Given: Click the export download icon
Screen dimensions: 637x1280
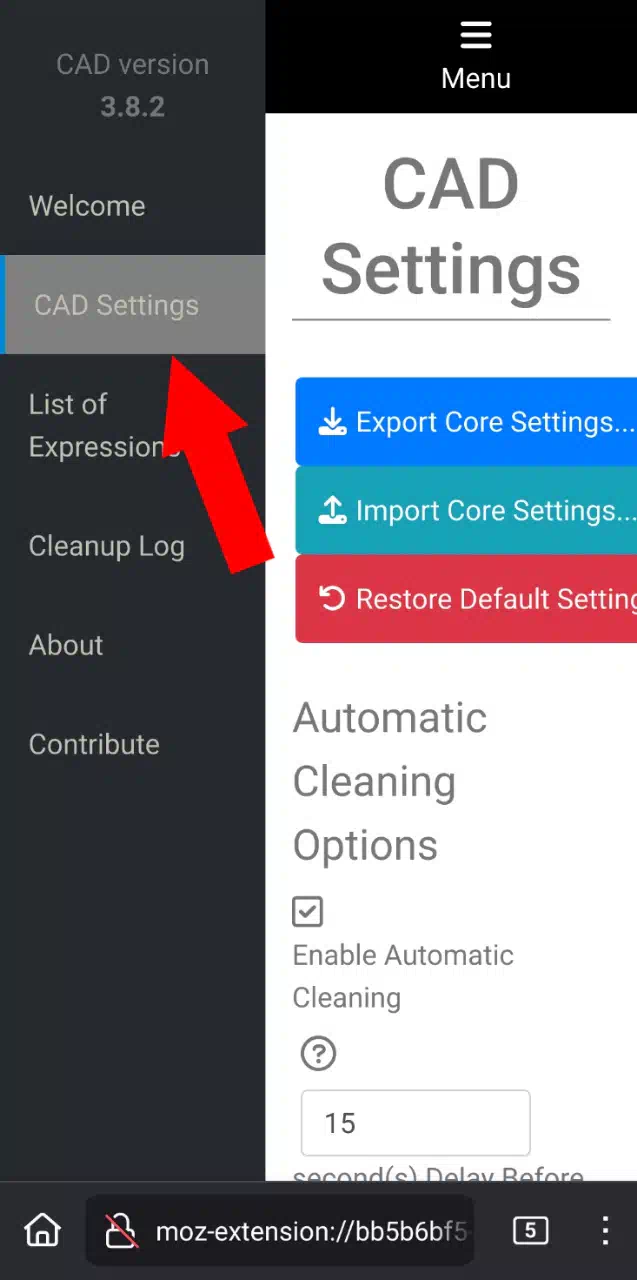Looking at the screenshot, I should point(332,422).
